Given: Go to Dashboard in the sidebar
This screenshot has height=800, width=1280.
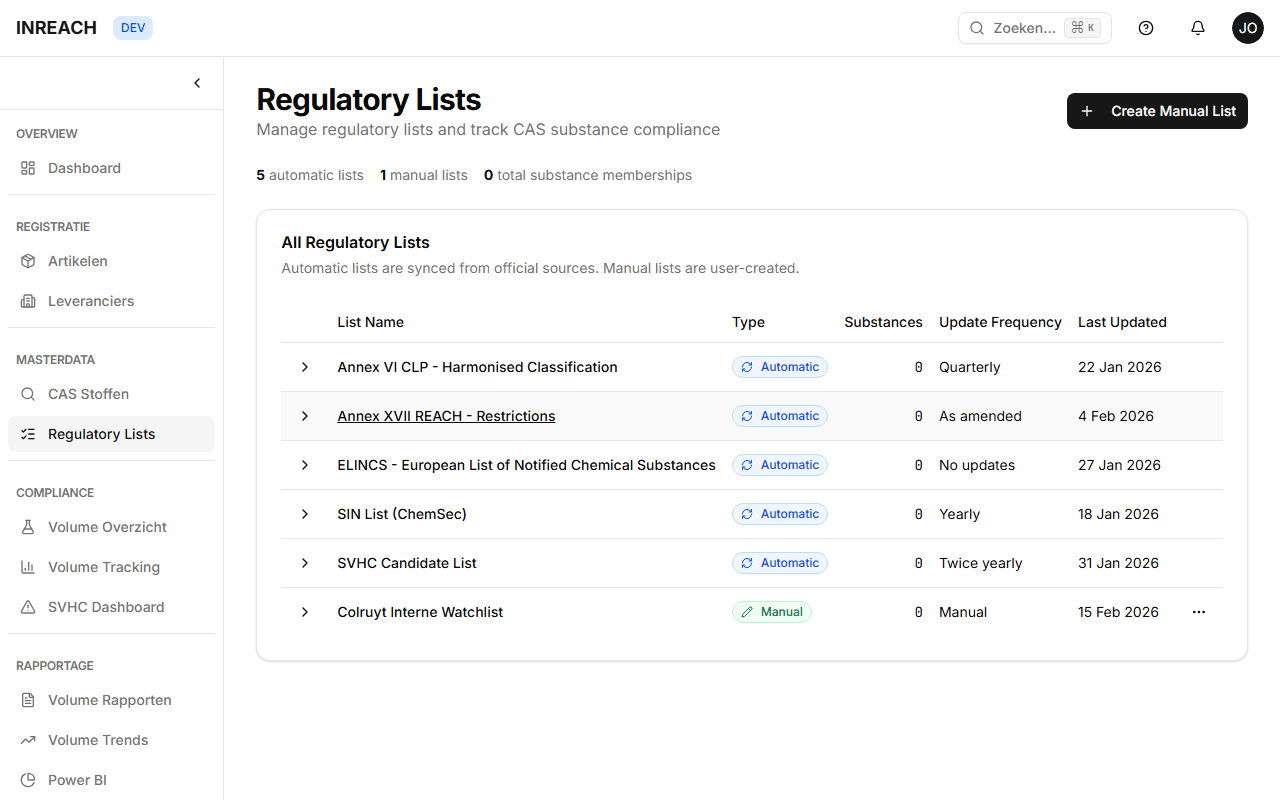Looking at the screenshot, I should click(84, 168).
